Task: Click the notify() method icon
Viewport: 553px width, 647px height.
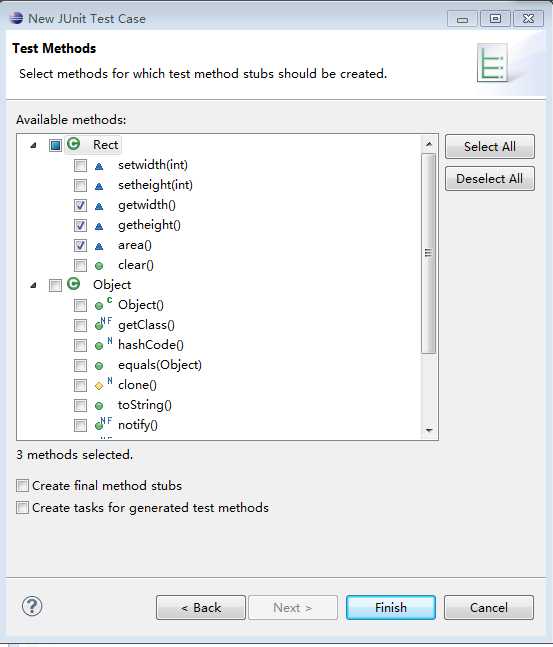Action: pyautogui.click(x=103, y=424)
